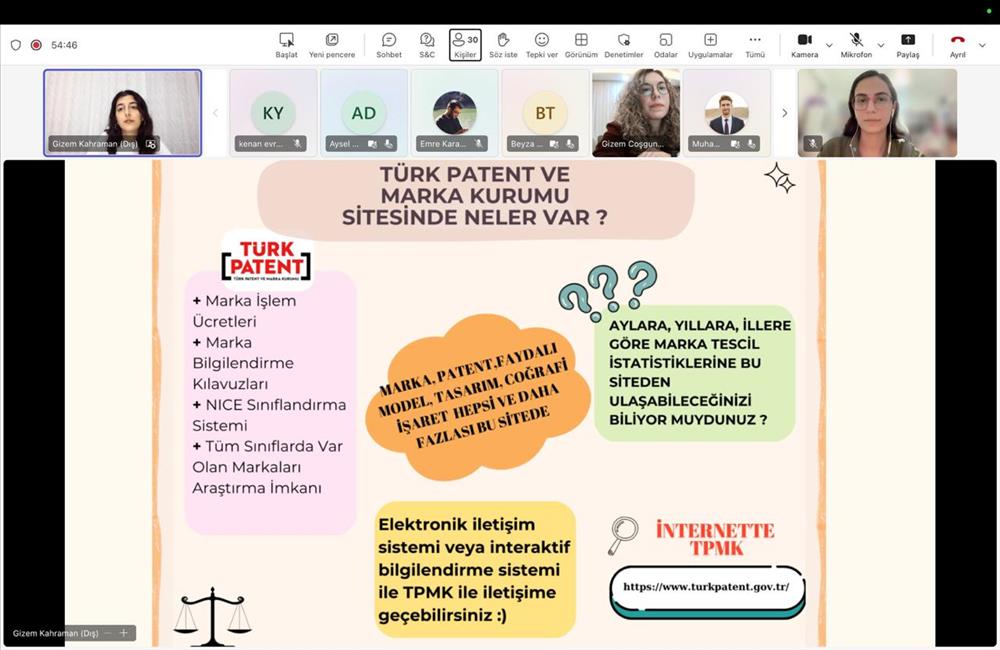
Task: Open the Mikrofon selection dropdown arrow
Action: 880,45
